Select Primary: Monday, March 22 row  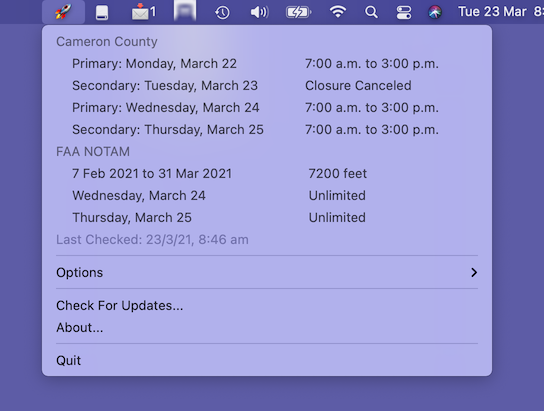(x=267, y=64)
